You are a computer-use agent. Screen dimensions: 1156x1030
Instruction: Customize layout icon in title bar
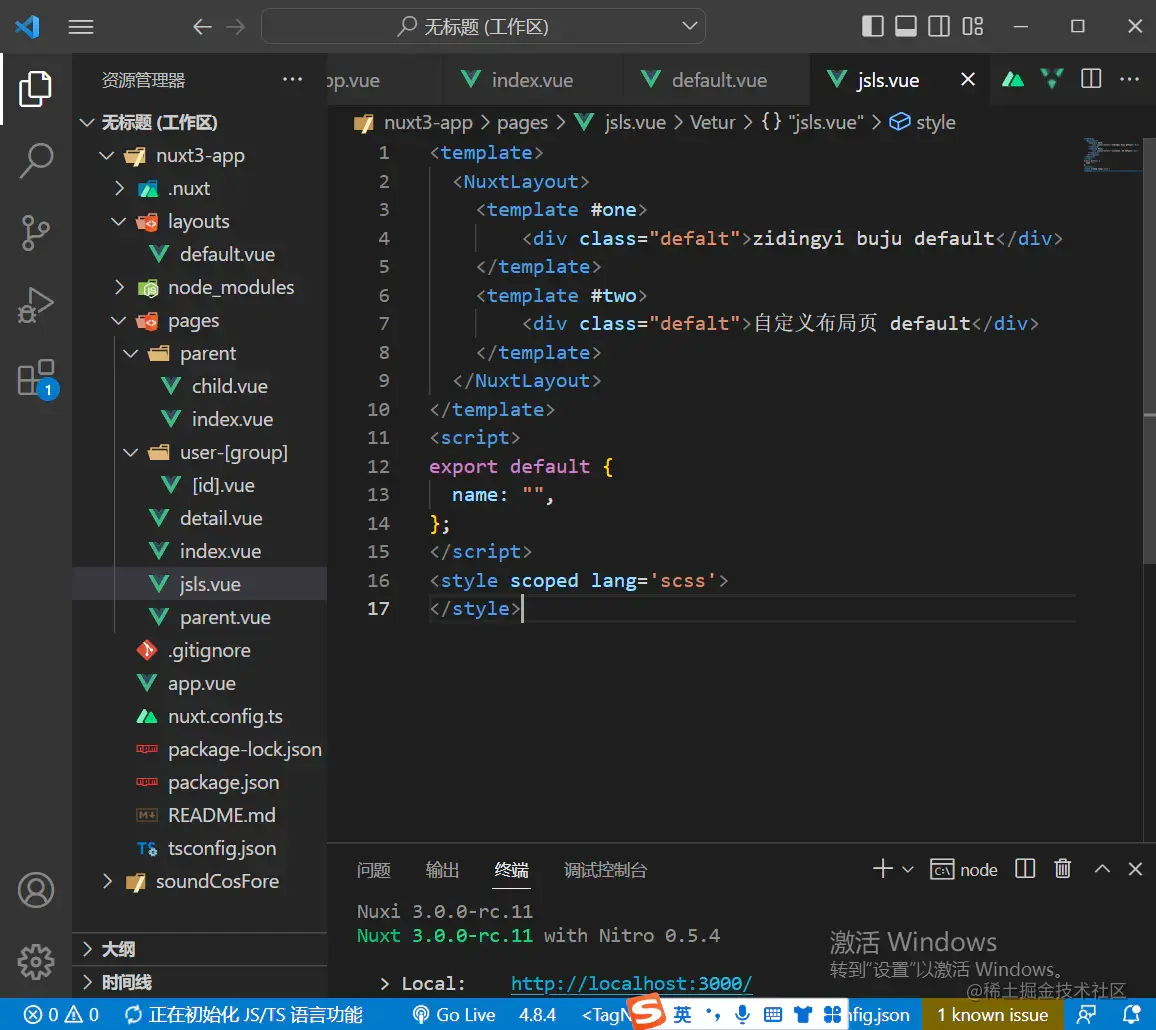[972, 27]
